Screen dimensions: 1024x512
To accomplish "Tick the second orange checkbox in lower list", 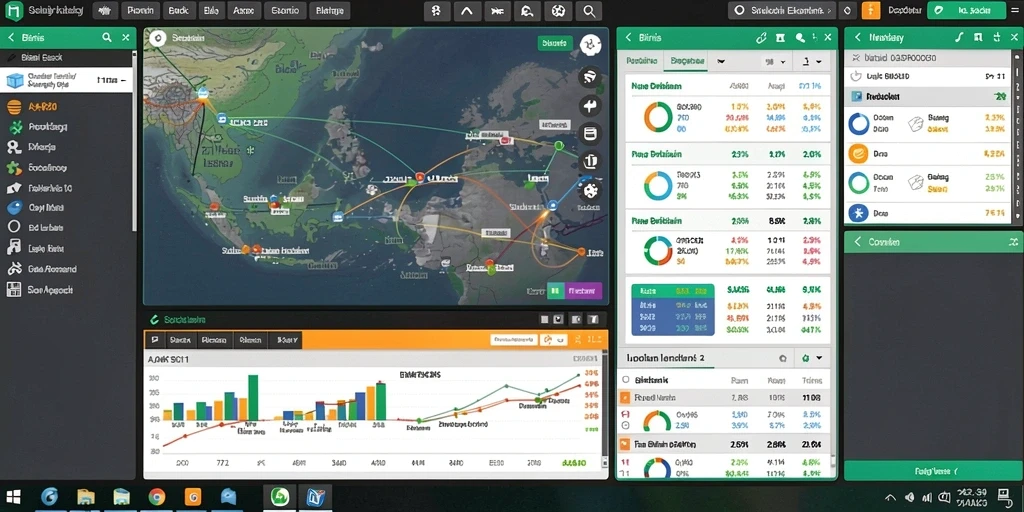I will (625, 444).
